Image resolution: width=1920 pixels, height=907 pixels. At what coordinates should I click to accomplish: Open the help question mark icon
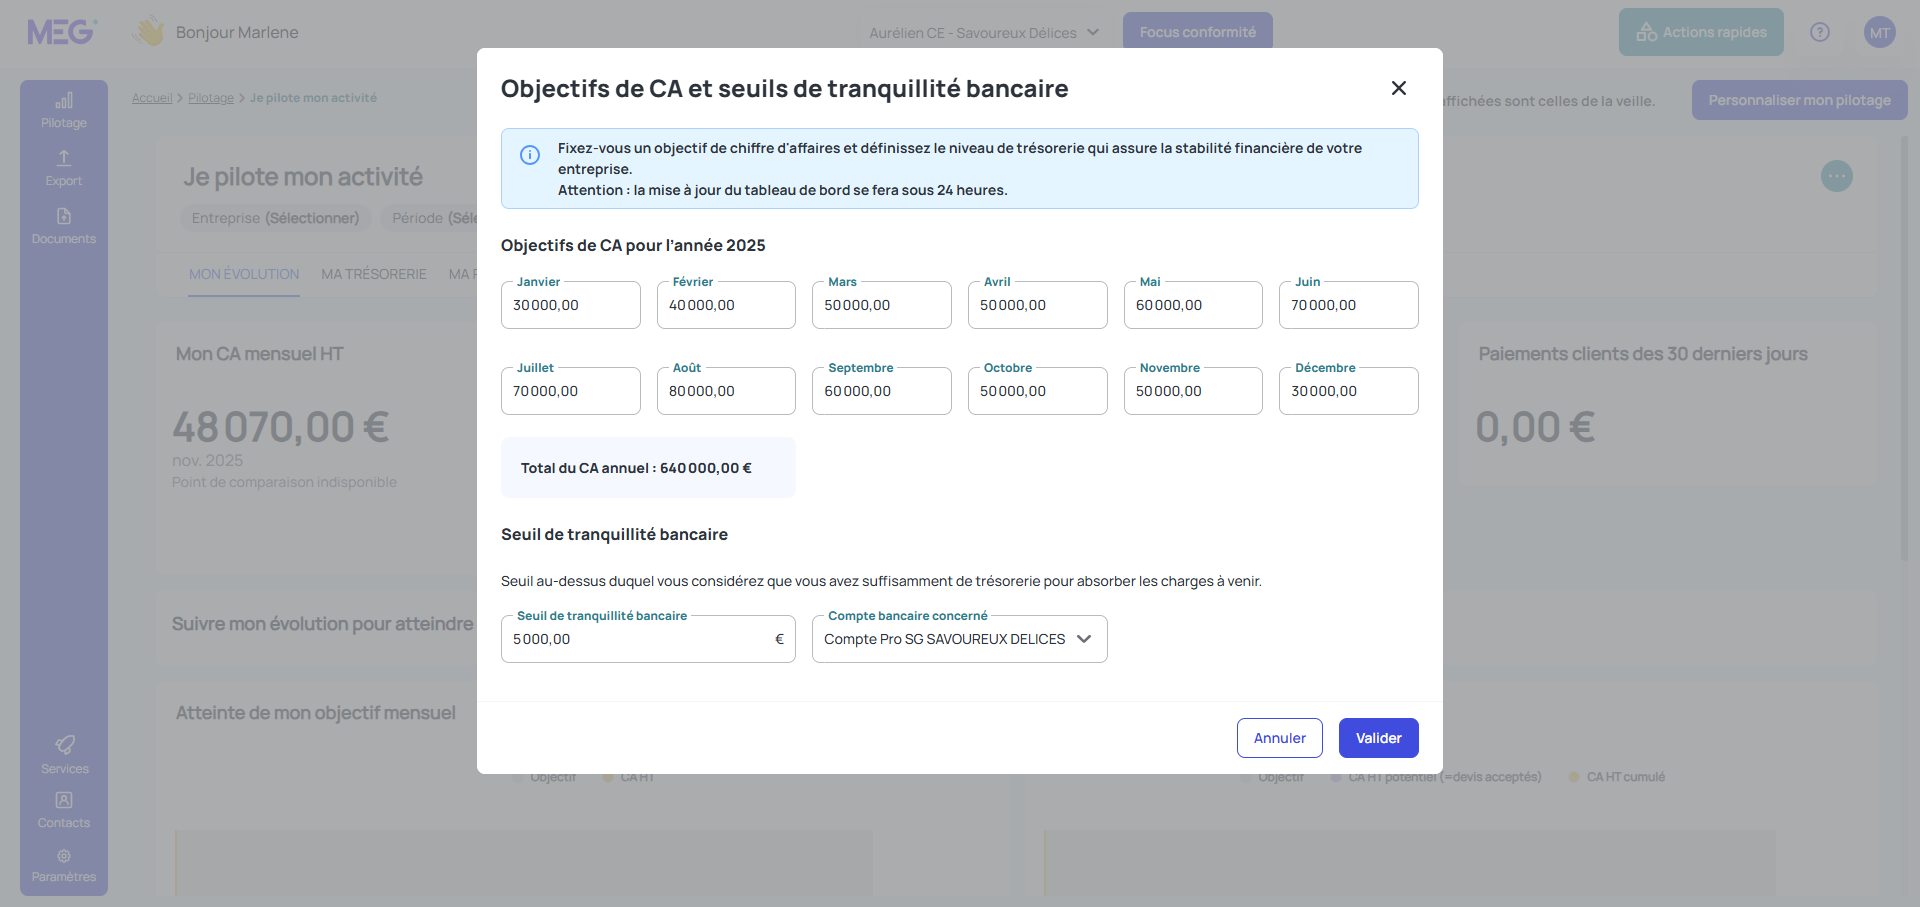(x=1820, y=32)
